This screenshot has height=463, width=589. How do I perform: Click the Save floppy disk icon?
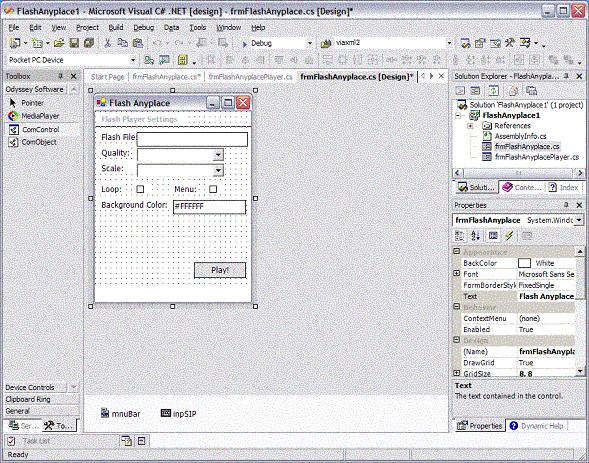tap(74, 43)
